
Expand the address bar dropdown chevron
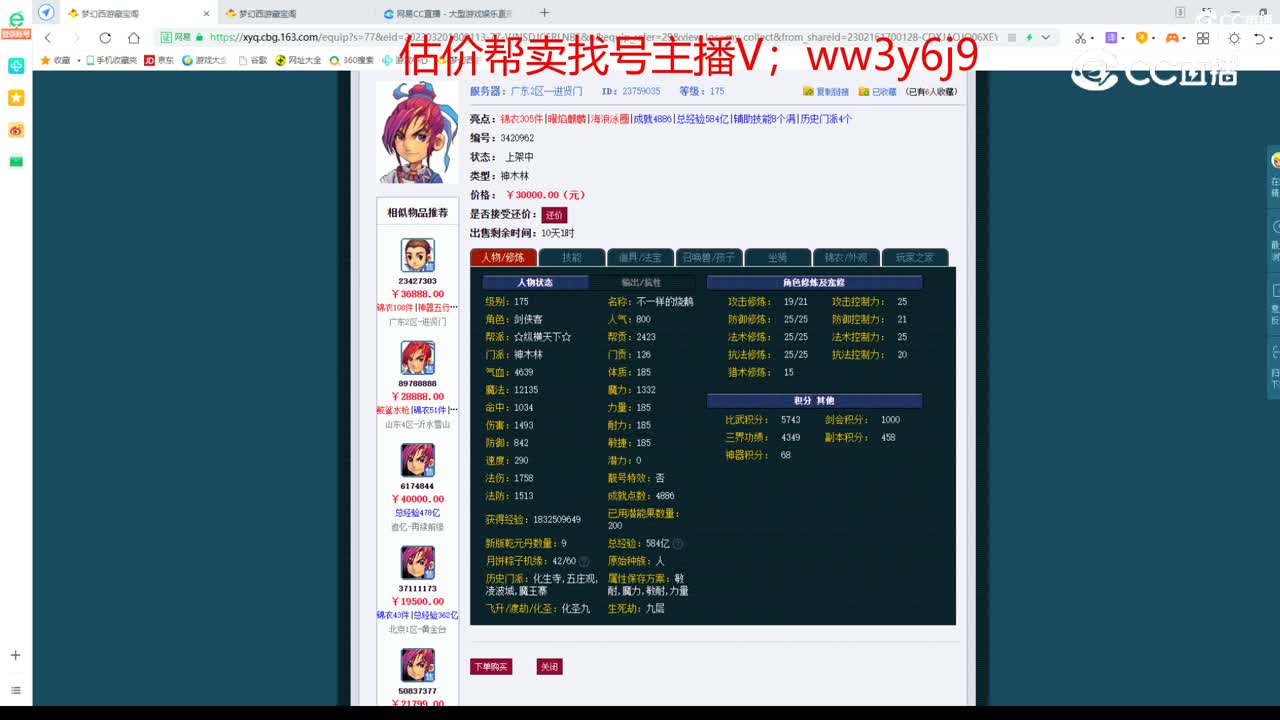coord(1046,37)
